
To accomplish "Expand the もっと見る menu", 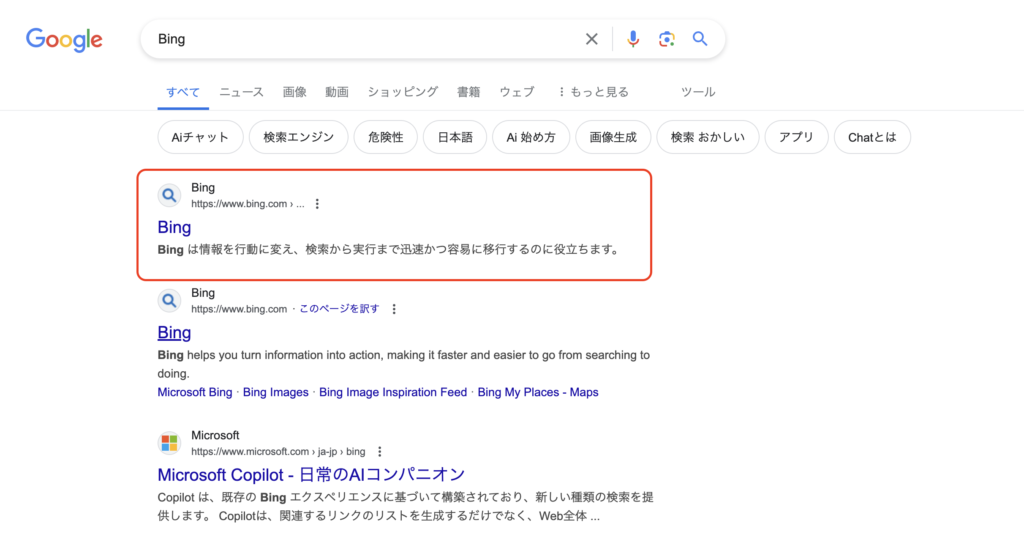I will pyautogui.click(x=593, y=92).
